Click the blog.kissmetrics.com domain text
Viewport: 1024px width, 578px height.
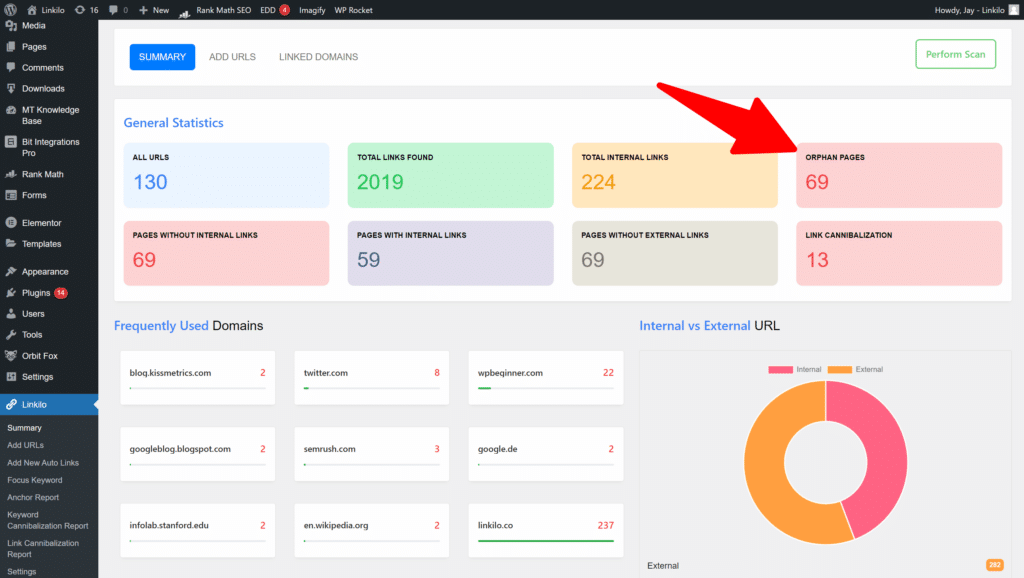(170, 373)
